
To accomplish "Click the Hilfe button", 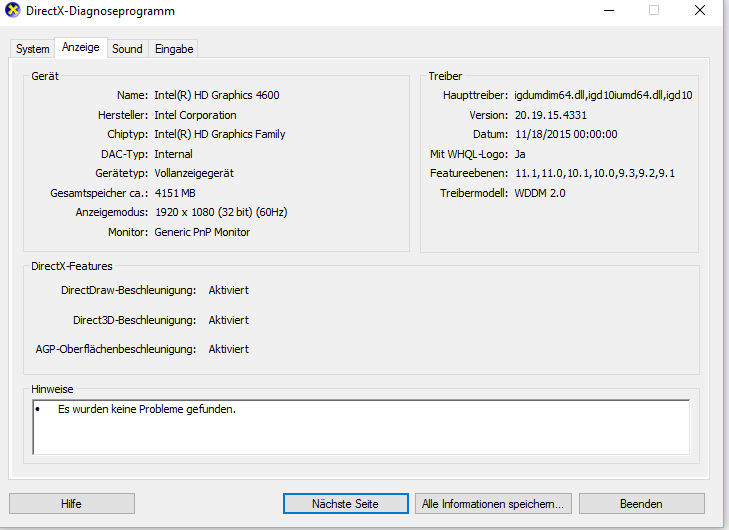I will 72,504.
